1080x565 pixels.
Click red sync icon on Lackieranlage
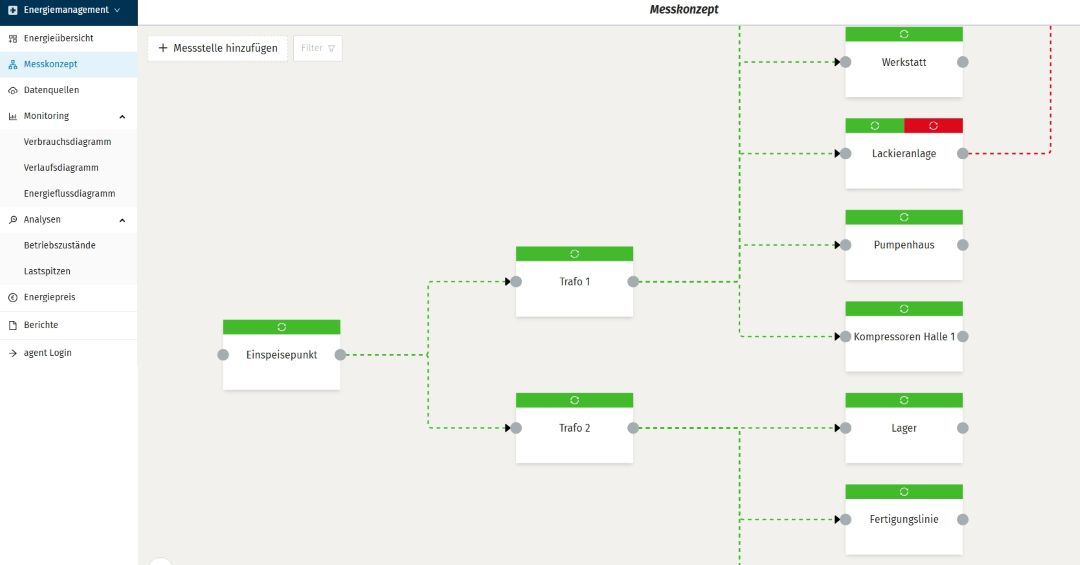pyautogui.click(x=933, y=125)
